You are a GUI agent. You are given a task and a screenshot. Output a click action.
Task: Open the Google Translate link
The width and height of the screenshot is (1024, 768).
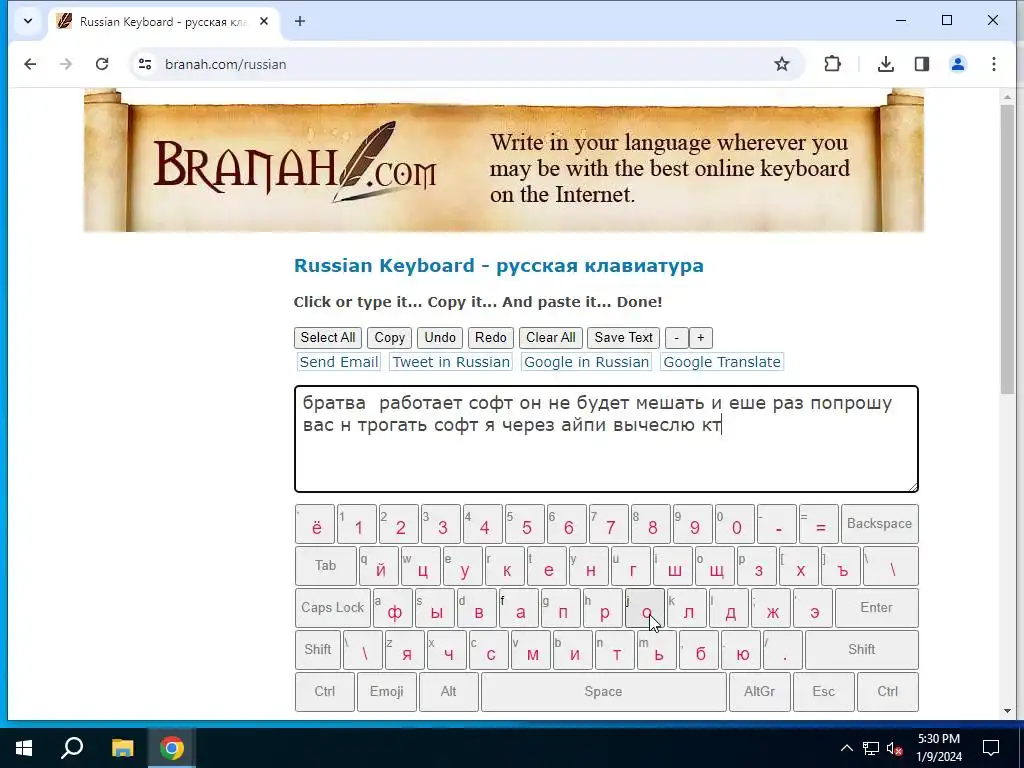pyautogui.click(x=722, y=362)
